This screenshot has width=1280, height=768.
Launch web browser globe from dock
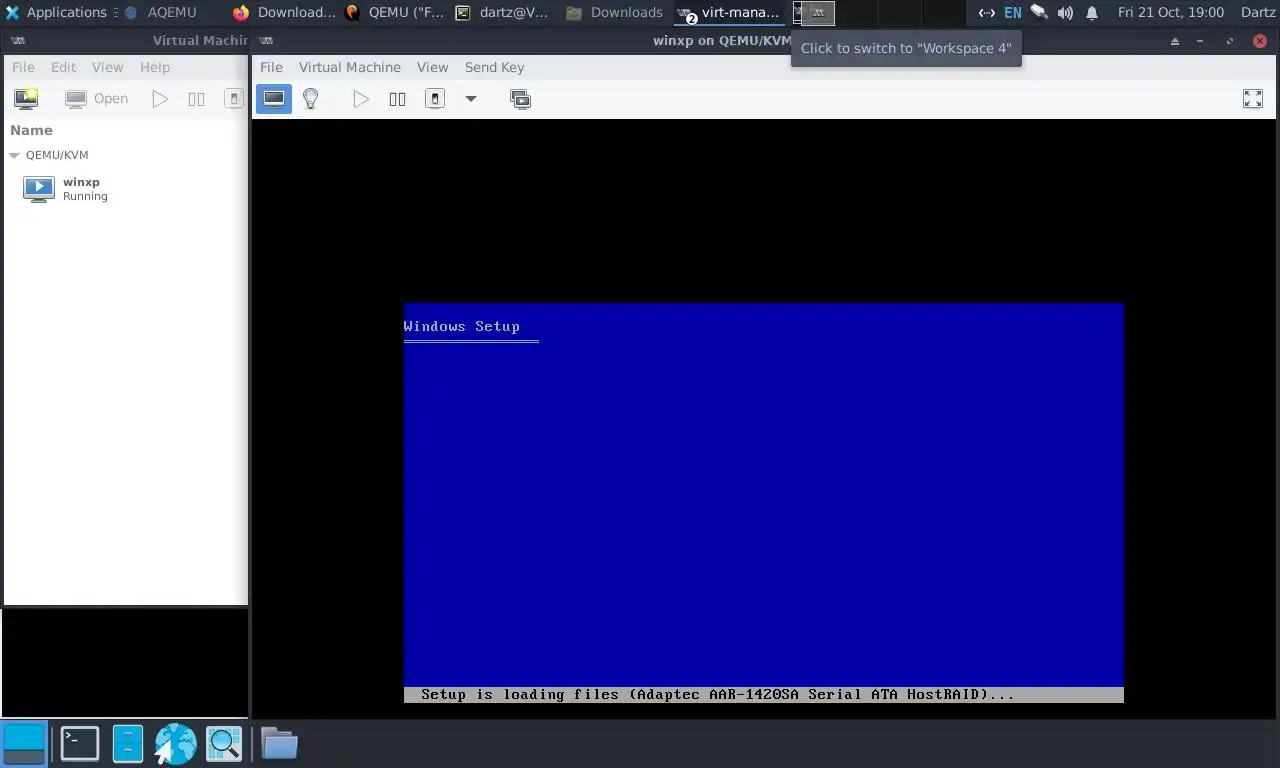tap(175, 743)
